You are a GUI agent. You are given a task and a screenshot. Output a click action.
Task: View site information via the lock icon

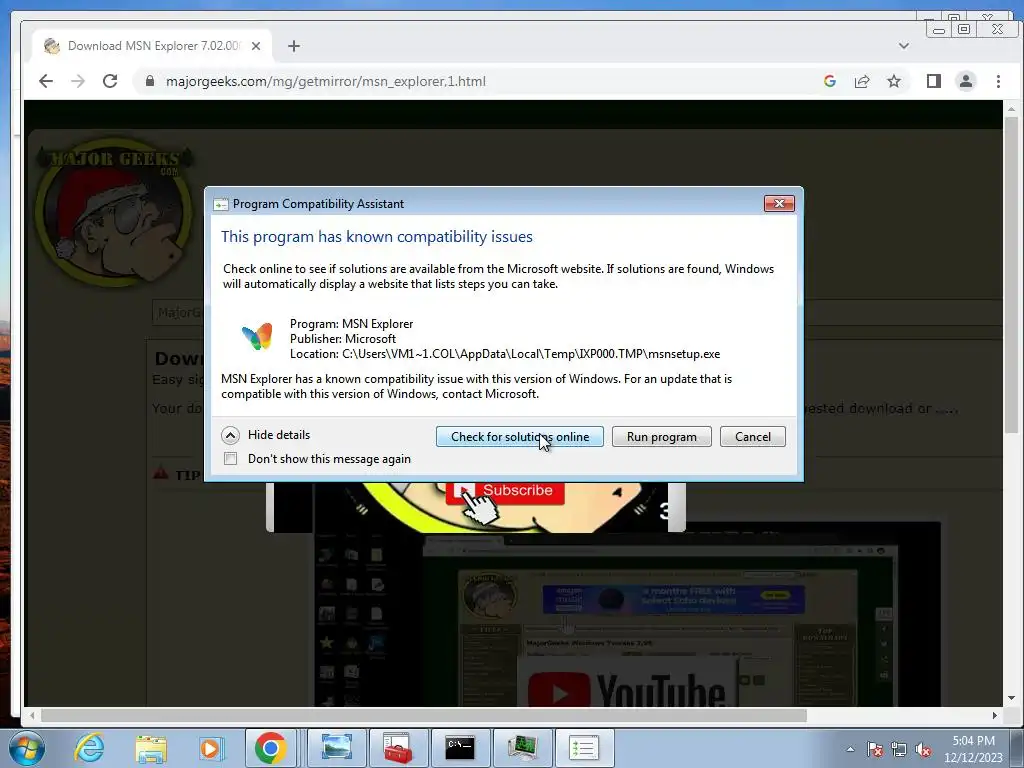pos(150,81)
